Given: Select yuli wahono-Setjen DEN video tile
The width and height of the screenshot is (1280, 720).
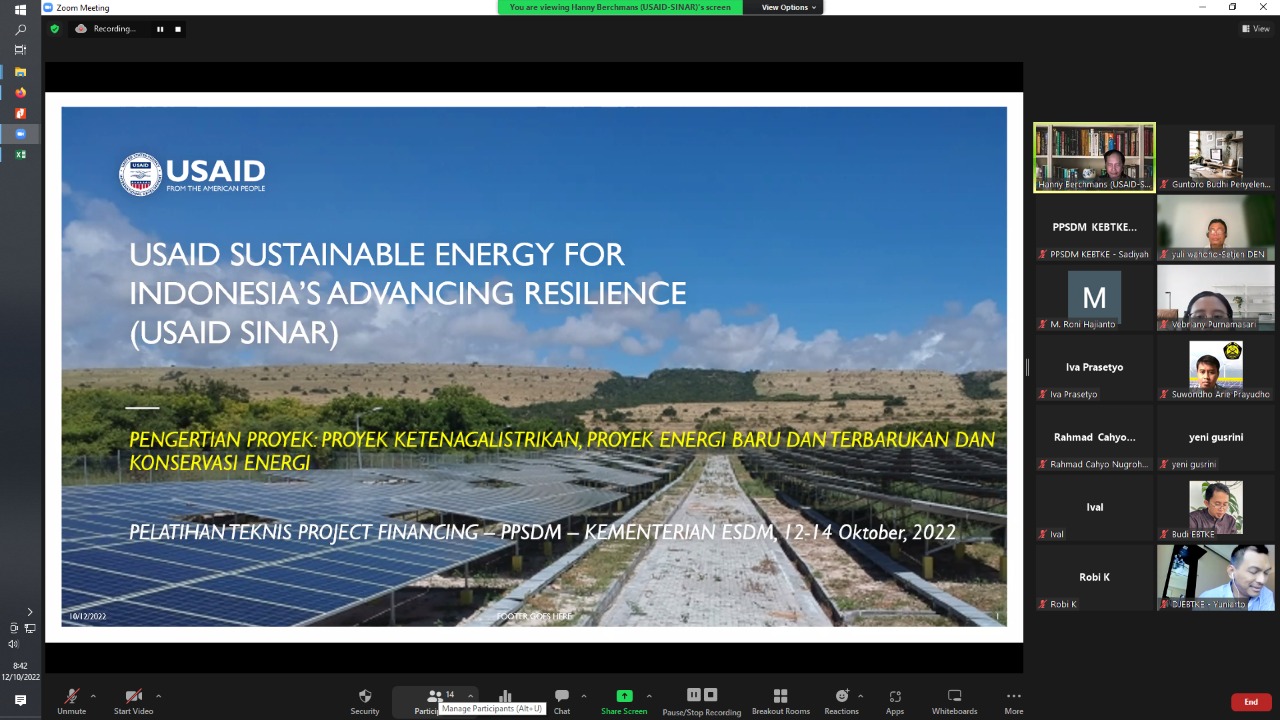Looking at the screenshot, I should point(1216,227).
